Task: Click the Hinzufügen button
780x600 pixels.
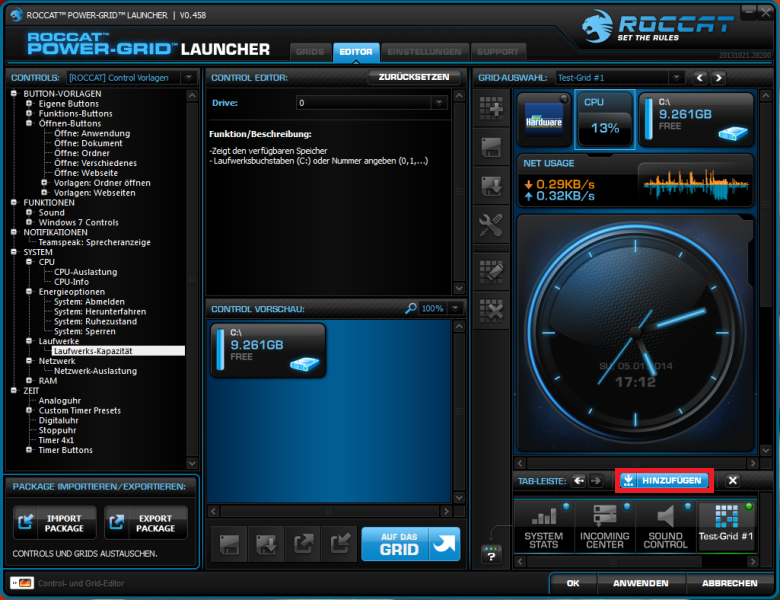Action: [x=664, y=481]
